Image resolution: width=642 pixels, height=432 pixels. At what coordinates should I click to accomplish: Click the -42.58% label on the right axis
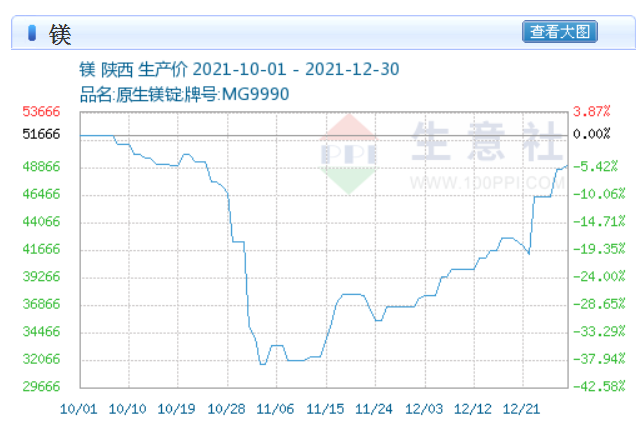[x=599, y=386]
